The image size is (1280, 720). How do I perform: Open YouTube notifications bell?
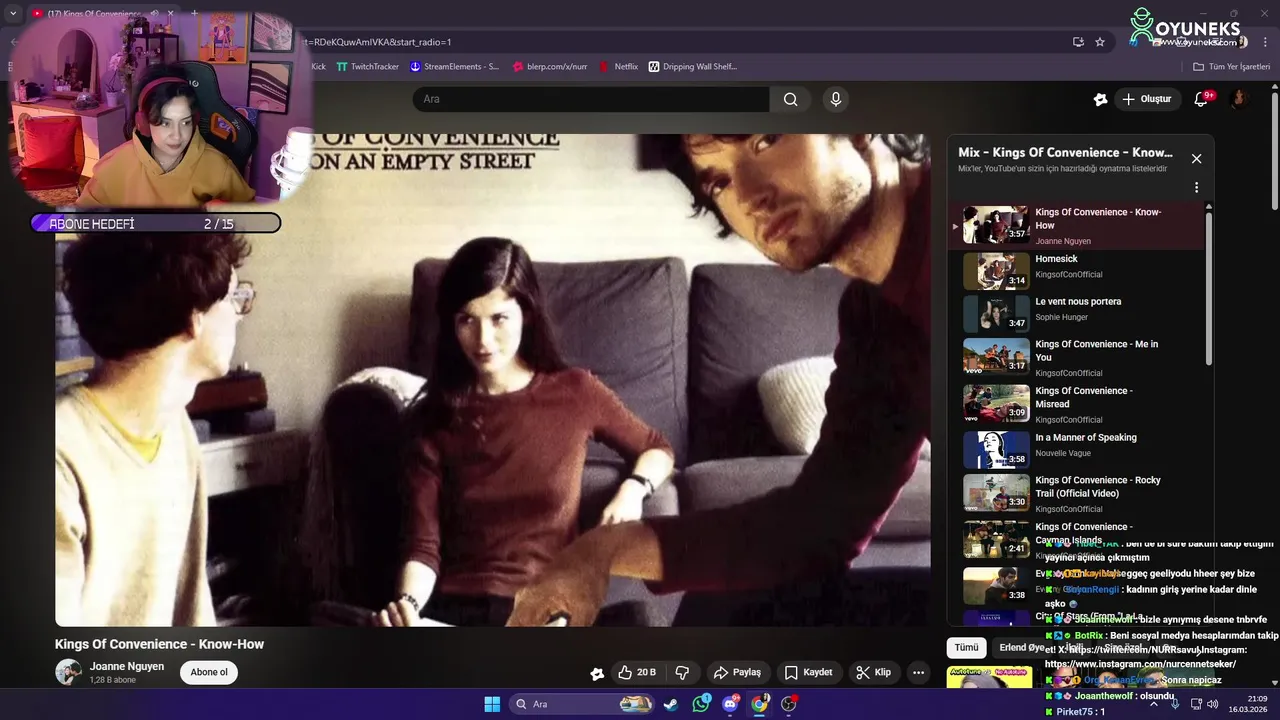point(1202,99)
